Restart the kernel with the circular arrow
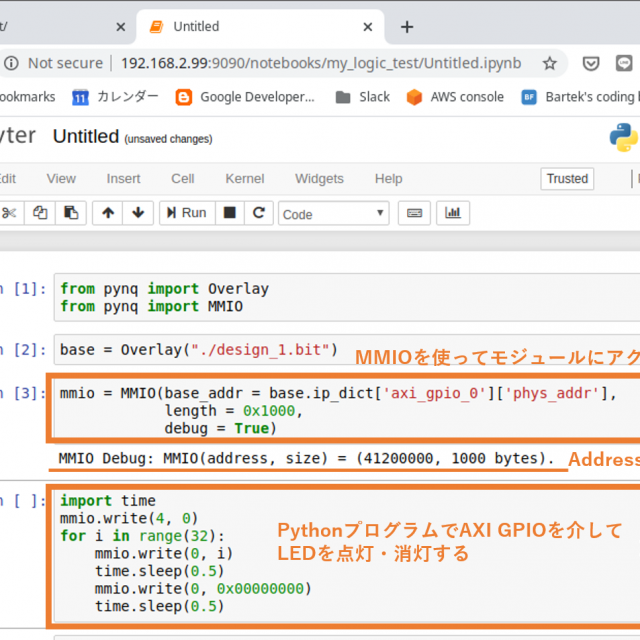This screenshot has height=640, width=640. coord(259,213)
